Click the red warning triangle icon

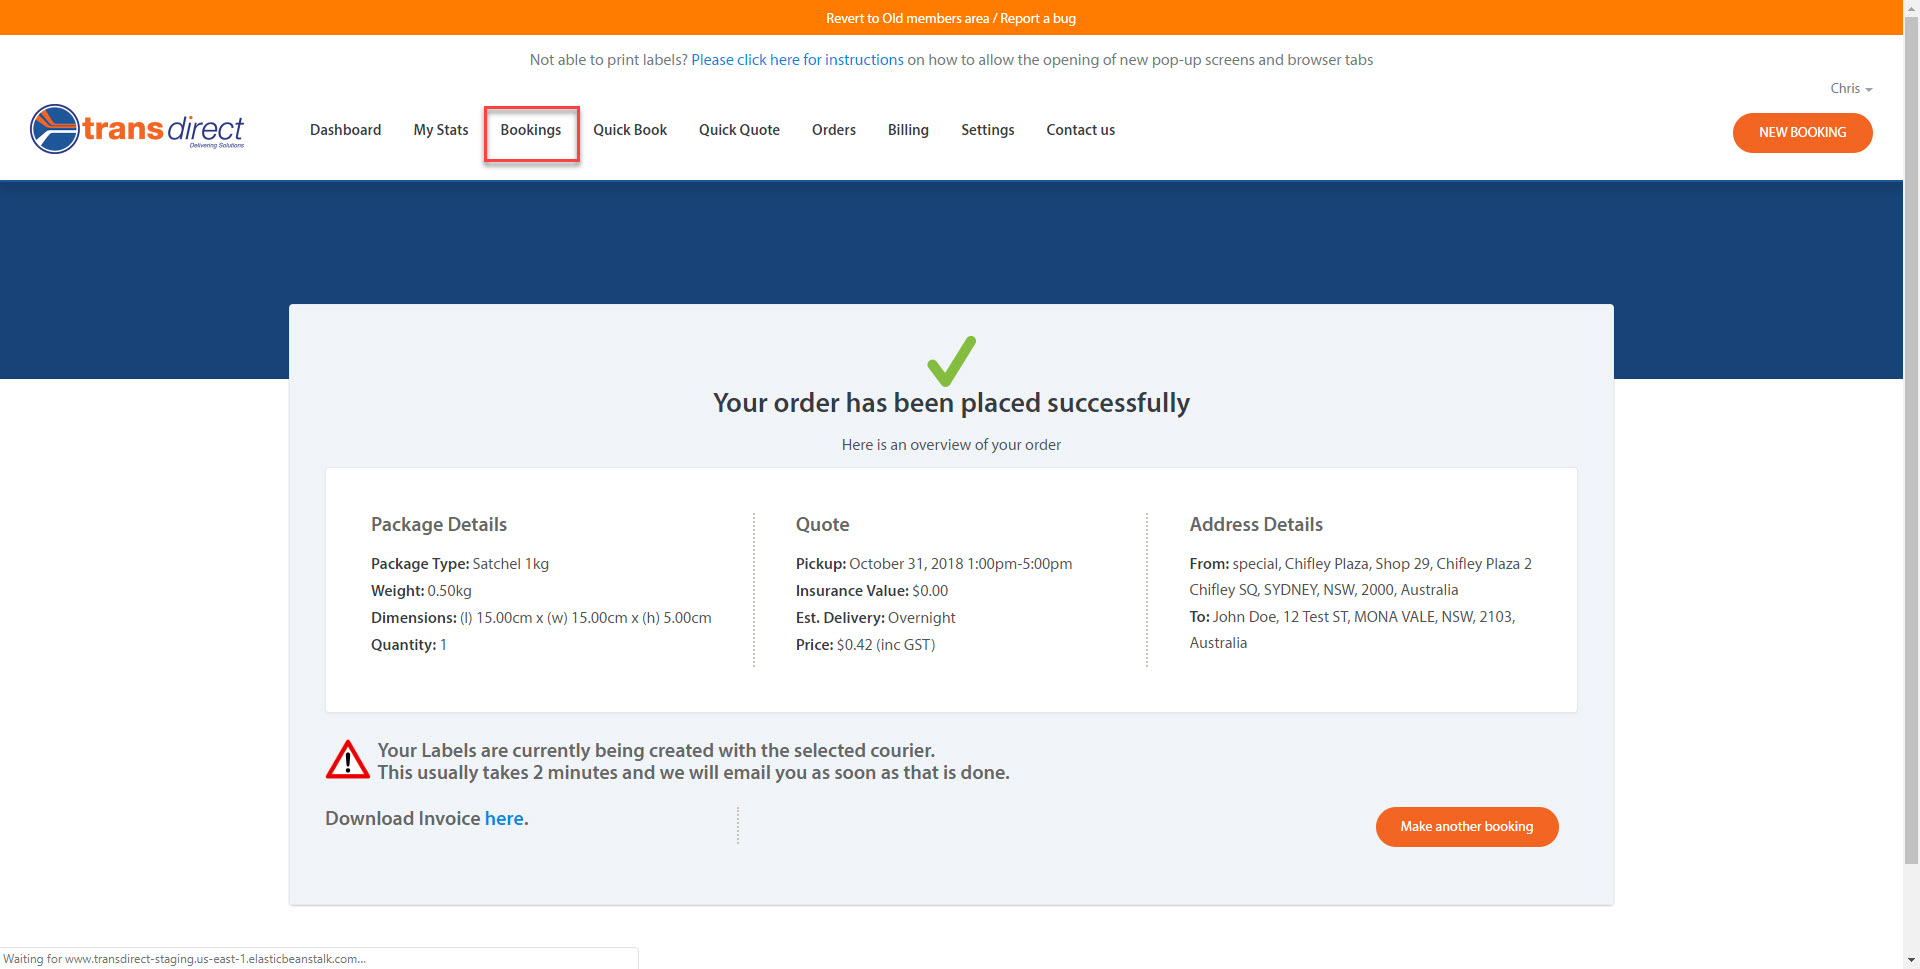pos(347,759)
